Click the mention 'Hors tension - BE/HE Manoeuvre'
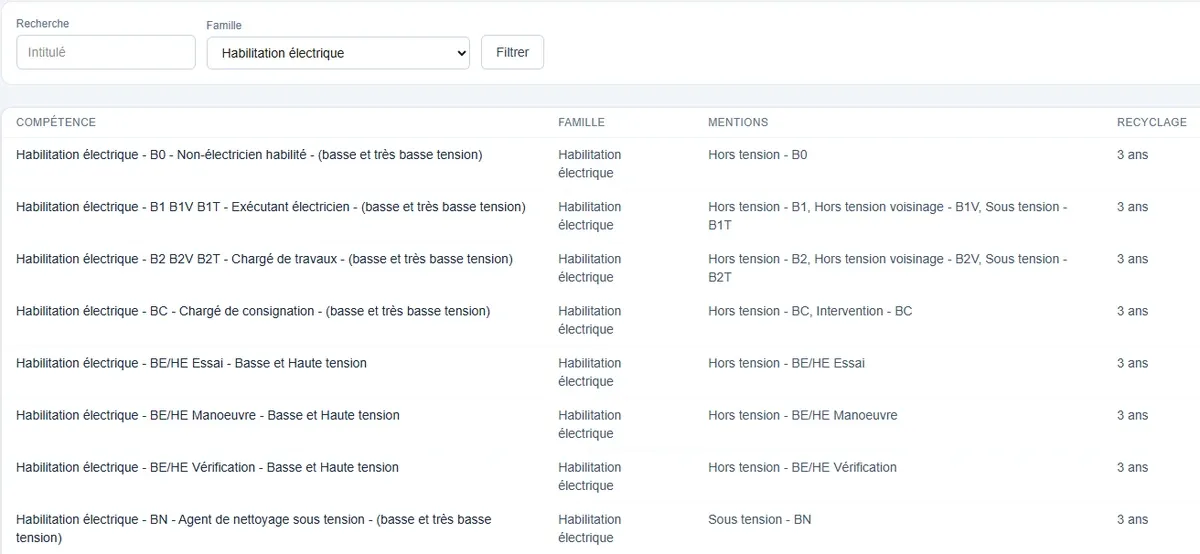1200x554 pixels. tap(803, 415)
